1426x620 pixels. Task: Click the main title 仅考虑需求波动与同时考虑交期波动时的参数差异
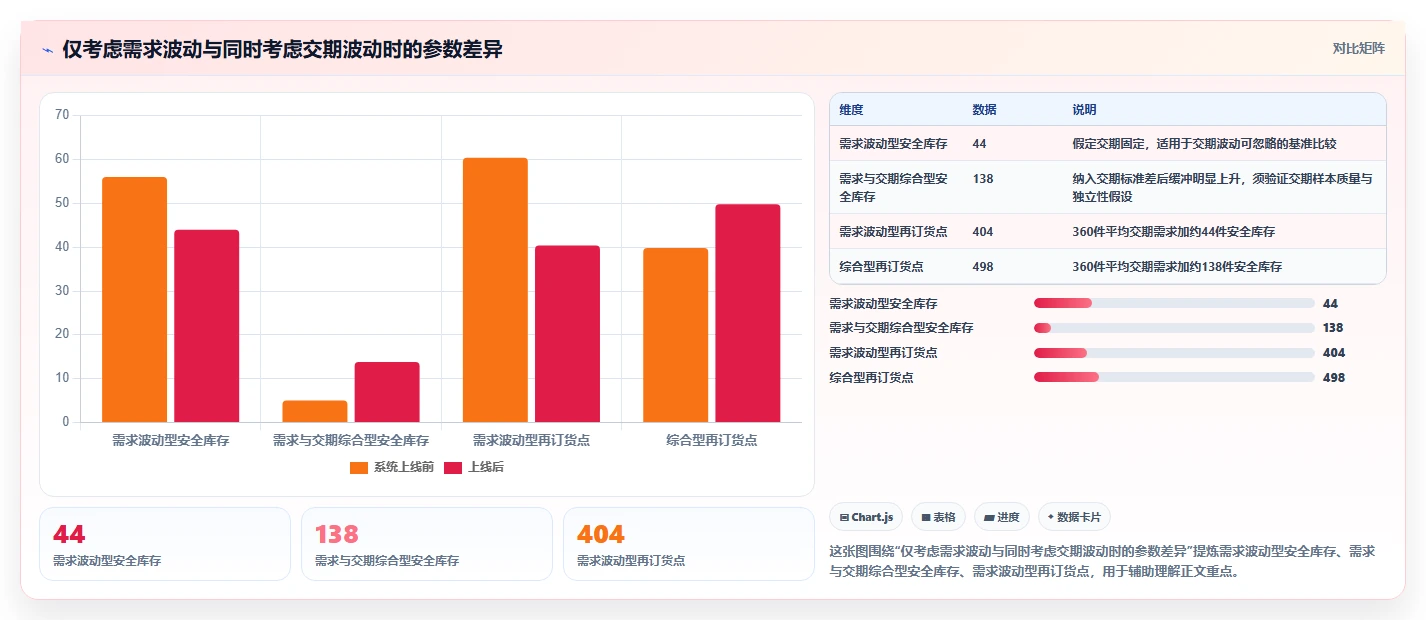click(282, 50)
